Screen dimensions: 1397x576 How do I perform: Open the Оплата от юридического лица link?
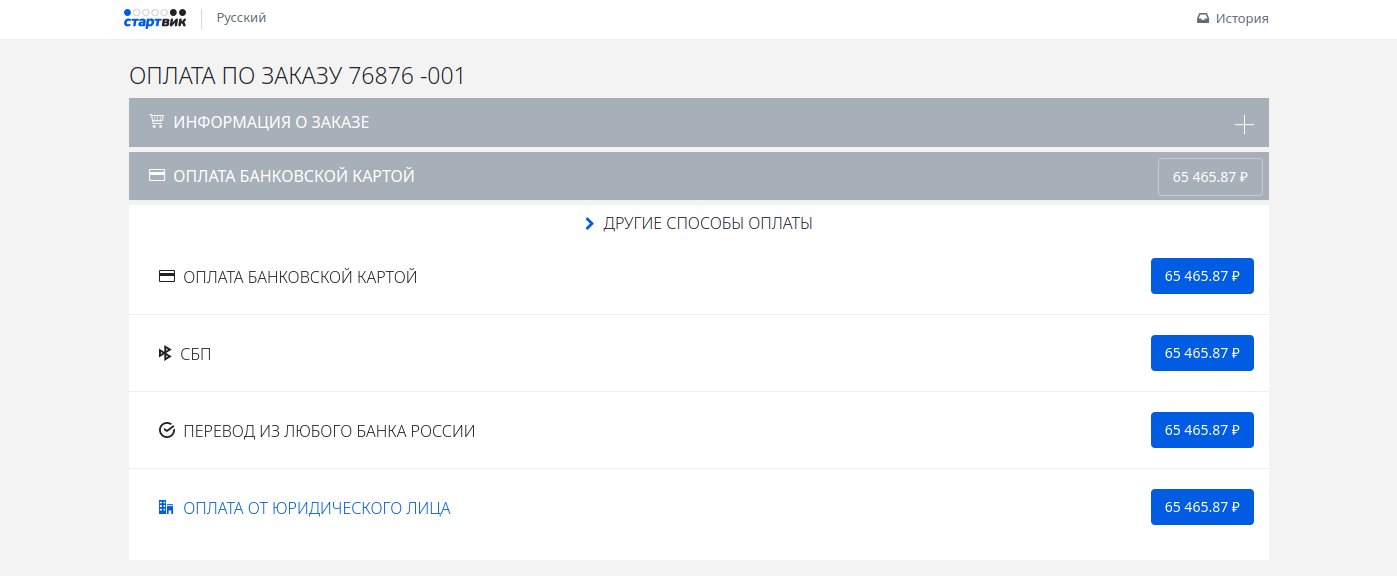point(316,508)
